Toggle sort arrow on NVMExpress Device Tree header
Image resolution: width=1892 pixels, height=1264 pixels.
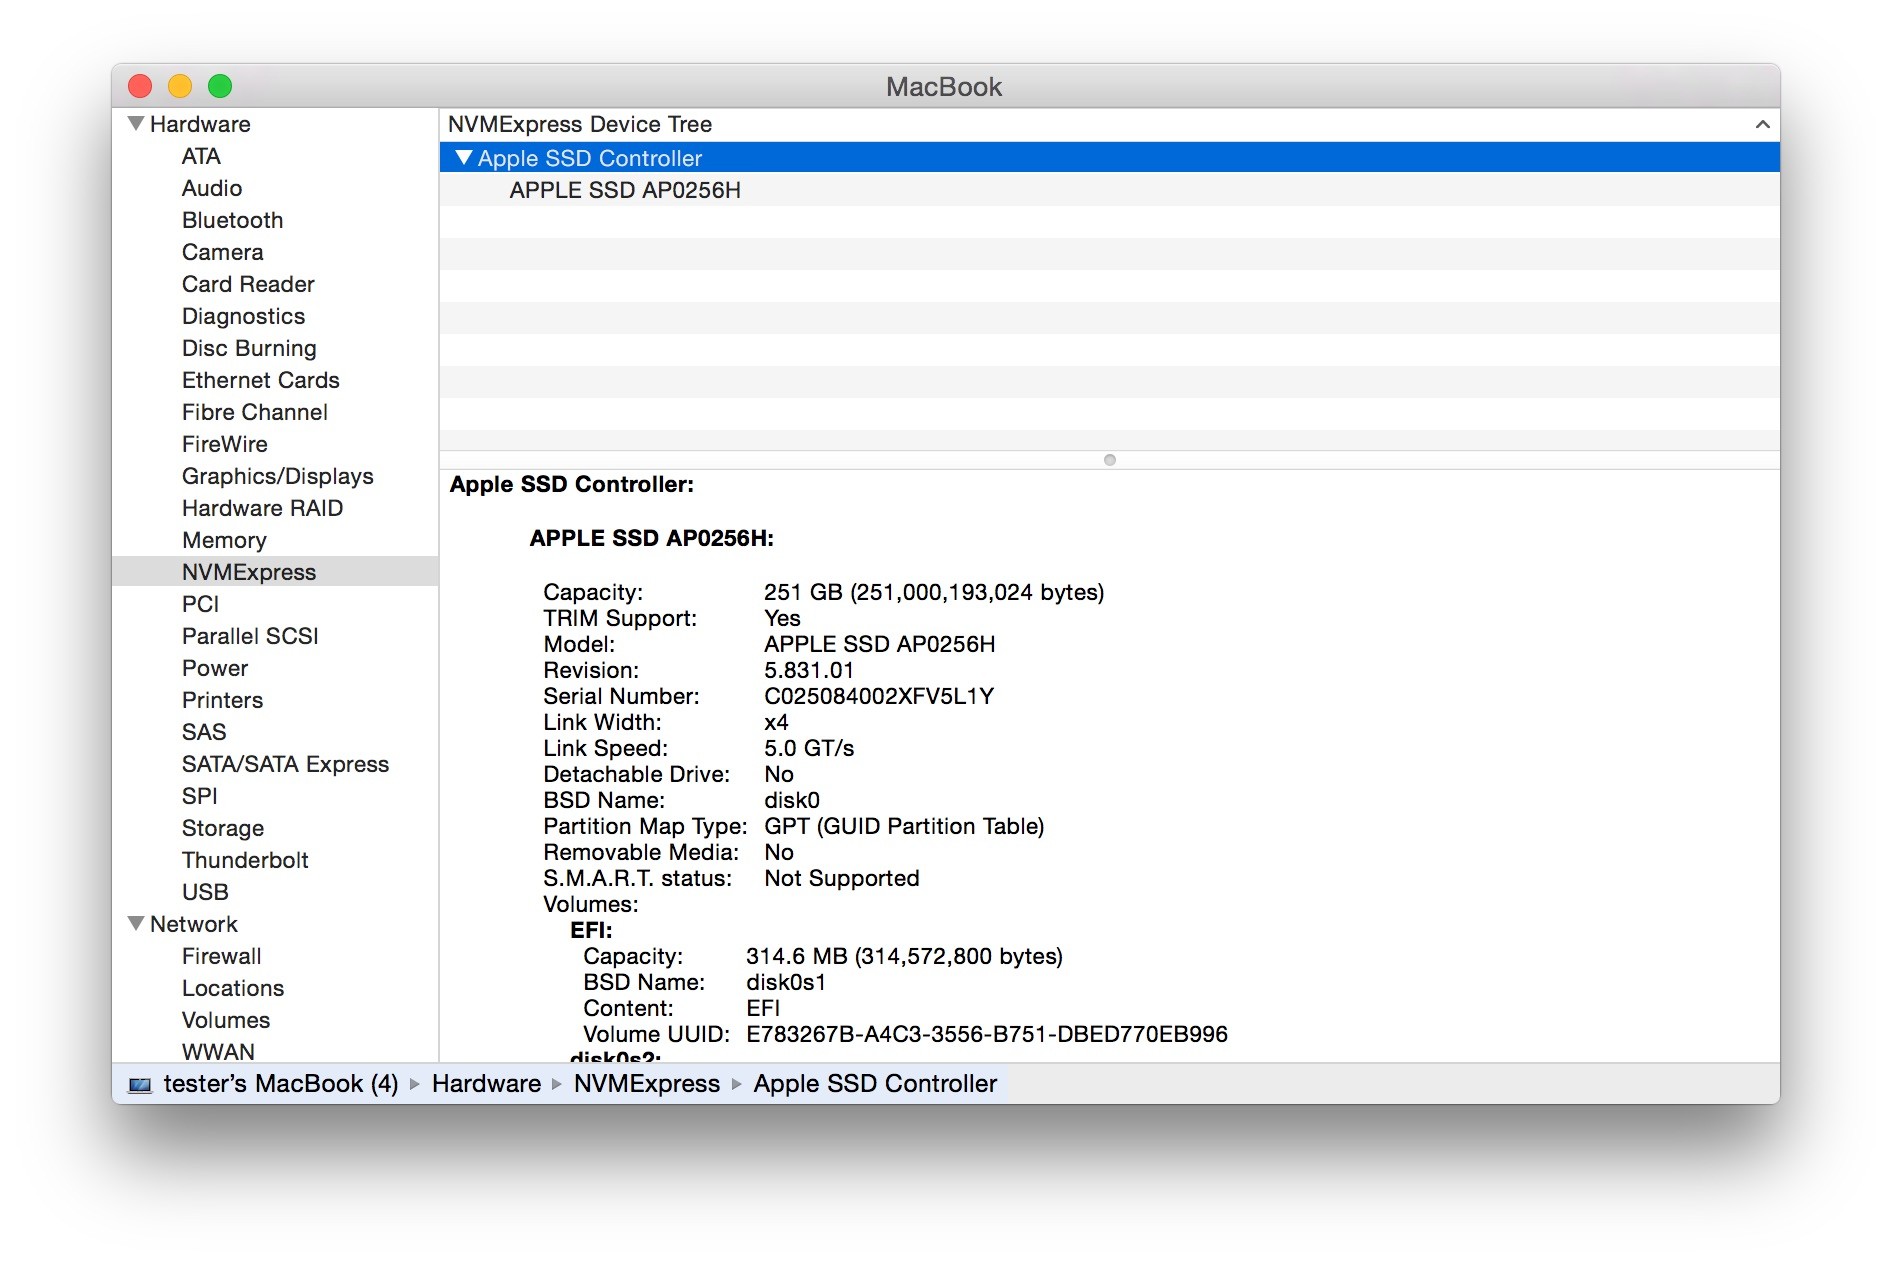point(1762,124)
